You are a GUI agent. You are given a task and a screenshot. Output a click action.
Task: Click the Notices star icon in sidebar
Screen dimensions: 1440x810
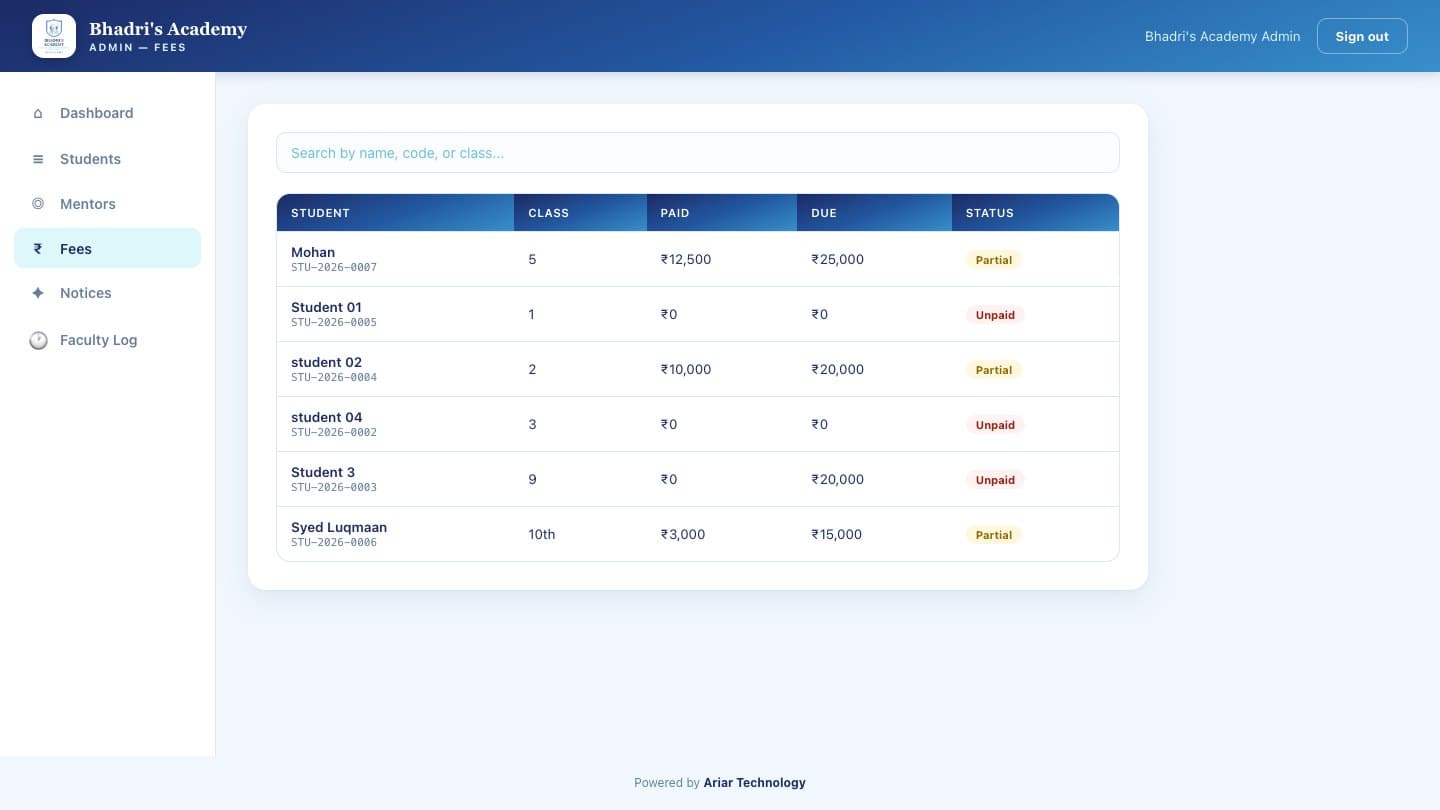pos(38,293)
